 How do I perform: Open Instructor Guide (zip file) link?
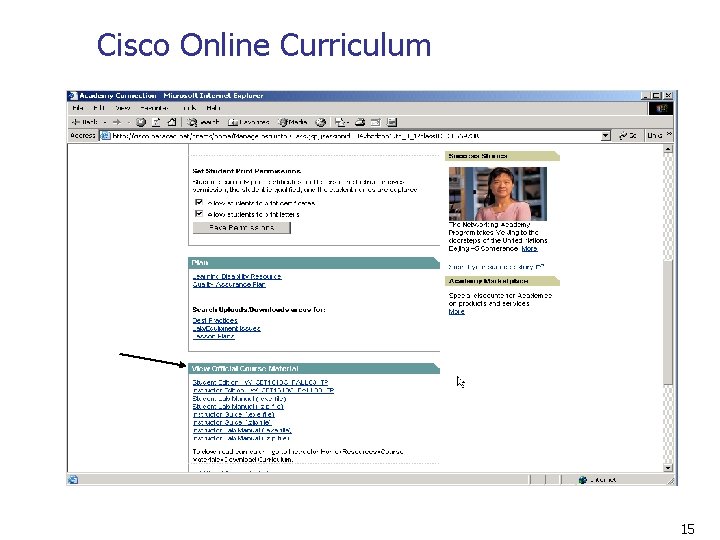pos(232,422)
